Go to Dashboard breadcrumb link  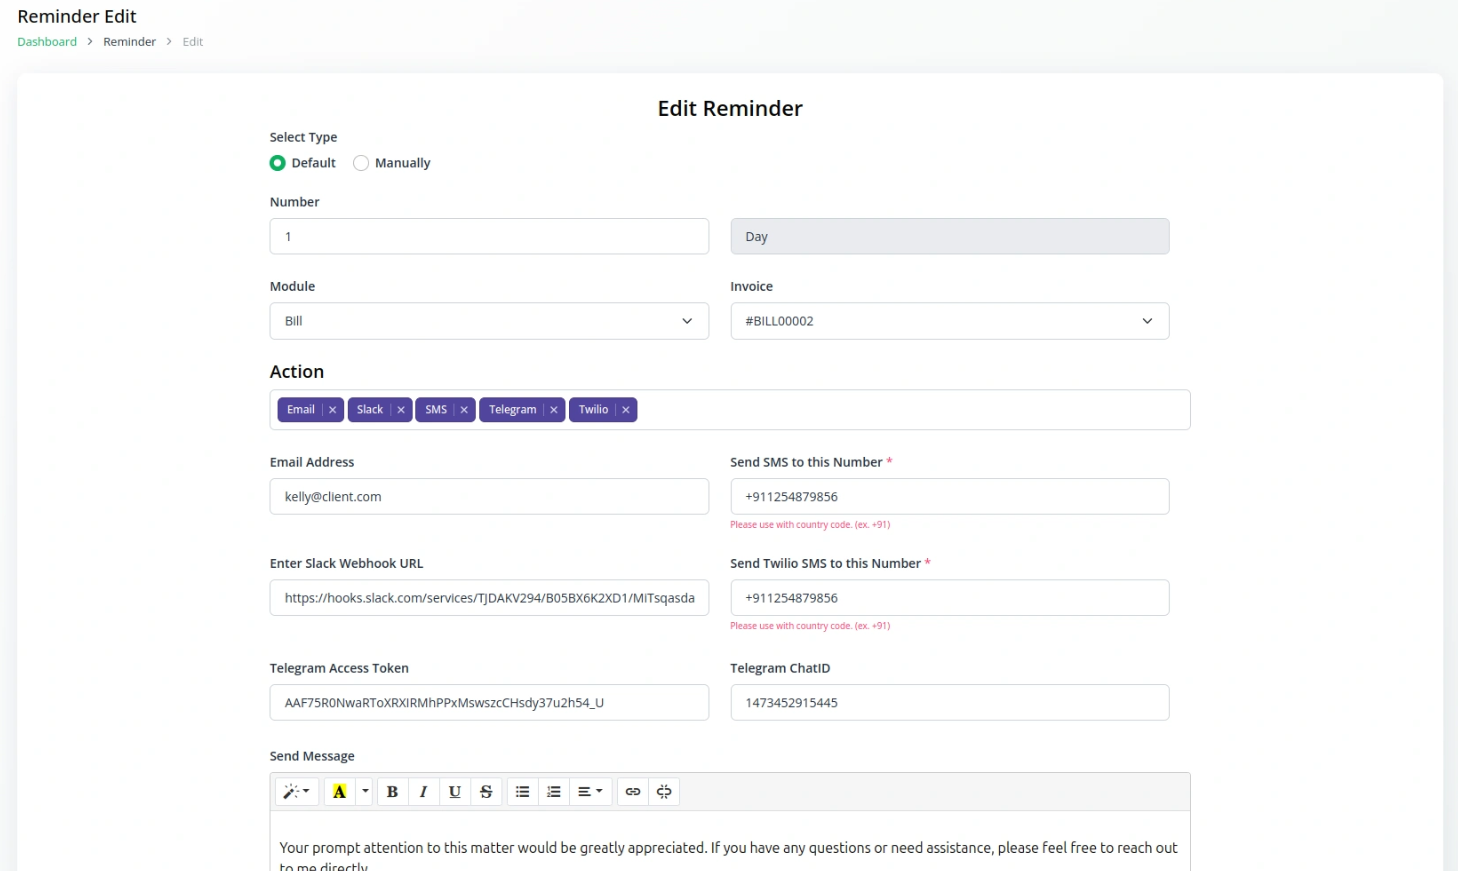tap(47, 42)
